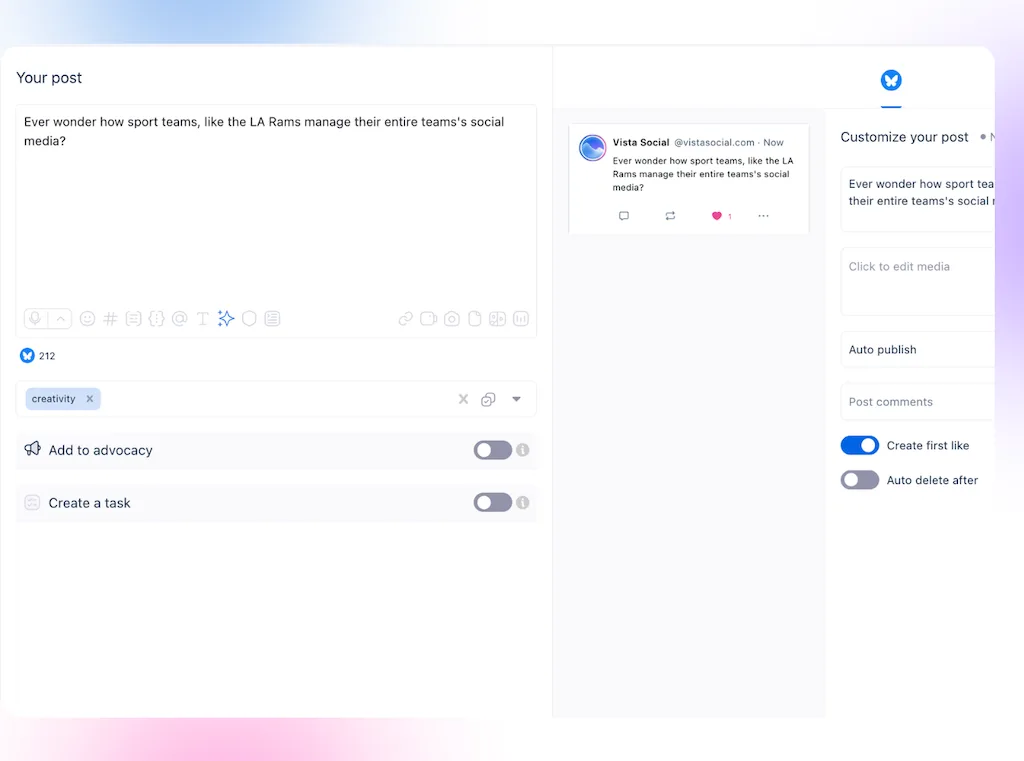Enable the Create a task toggle
The height and width of the screenshot is (761, 1024).
point(493,502)
